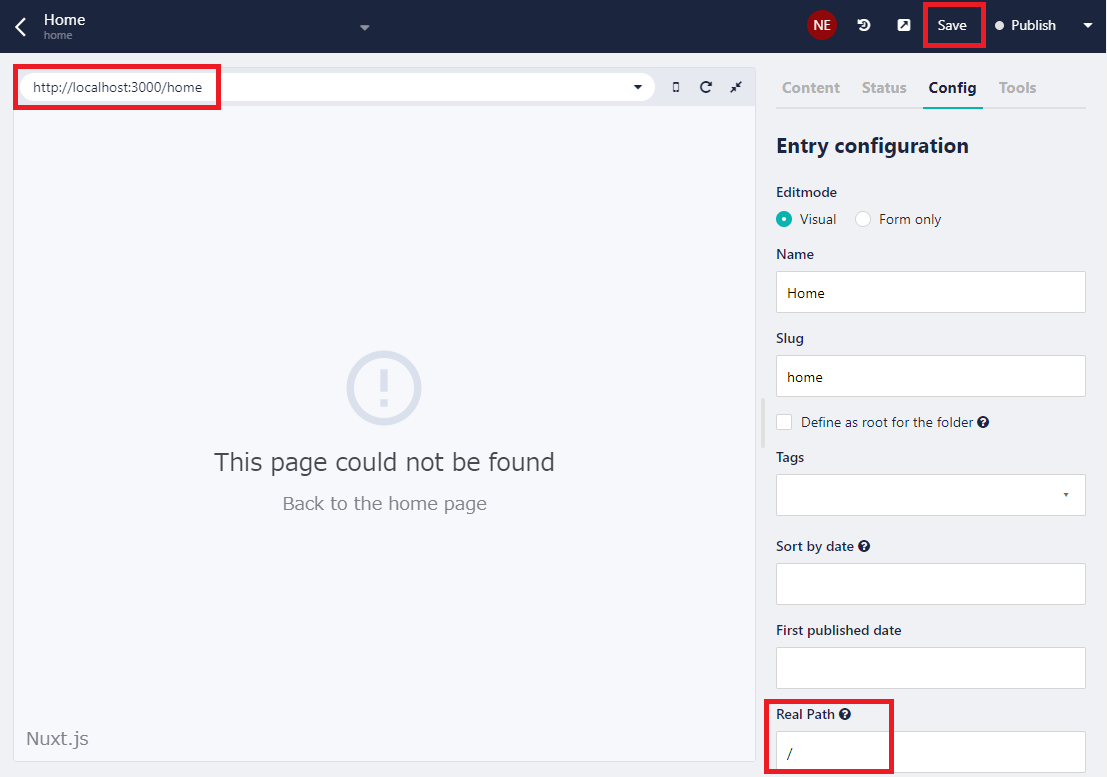1107x777 pixels.
Task: Toggle mobile preview device icon
Action: click(676, 87)
